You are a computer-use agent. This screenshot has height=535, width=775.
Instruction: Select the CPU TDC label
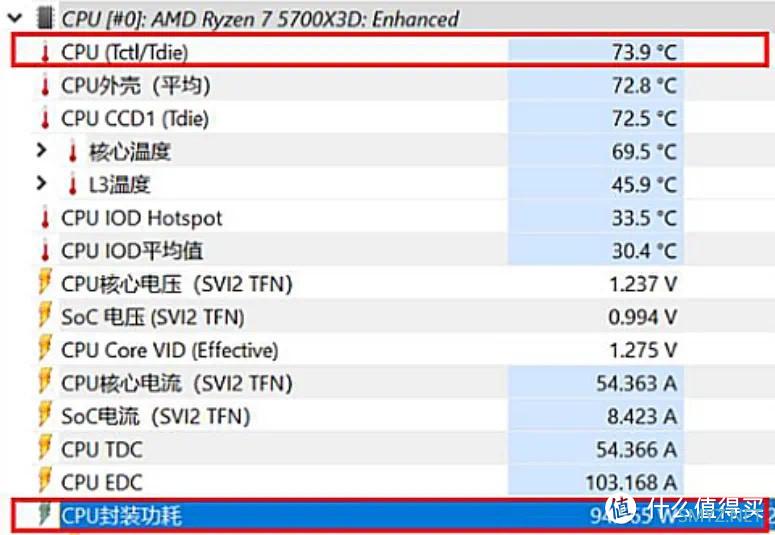click(x=102, y=450)
